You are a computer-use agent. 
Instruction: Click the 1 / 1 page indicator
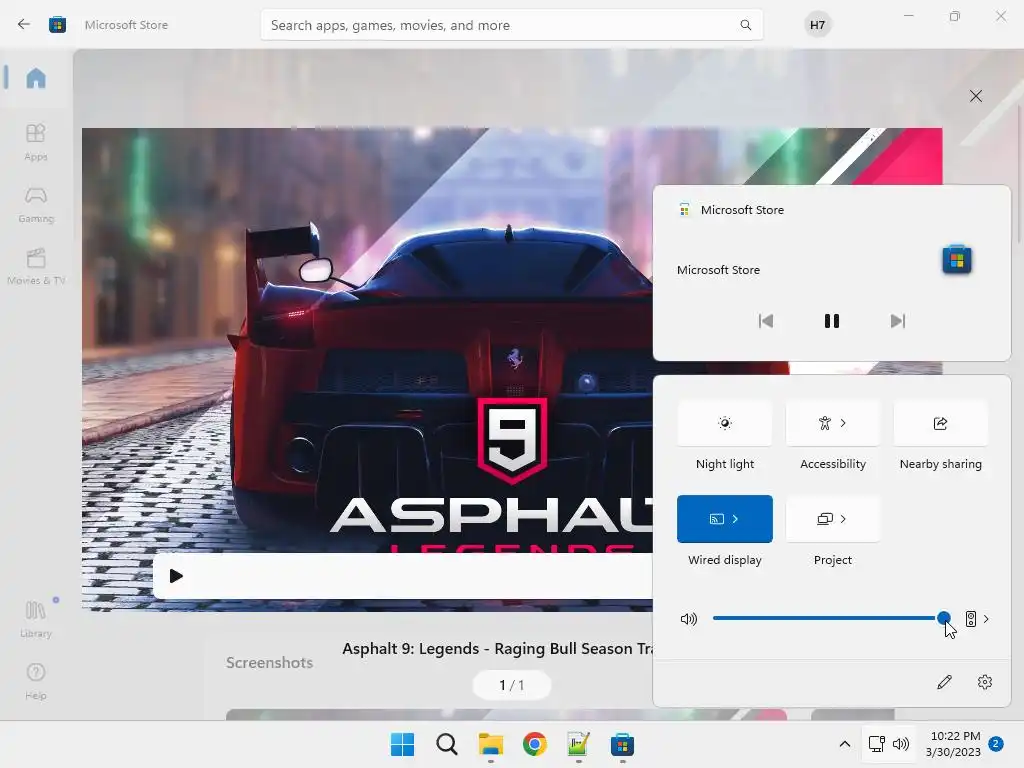click(x=511, y=685)
